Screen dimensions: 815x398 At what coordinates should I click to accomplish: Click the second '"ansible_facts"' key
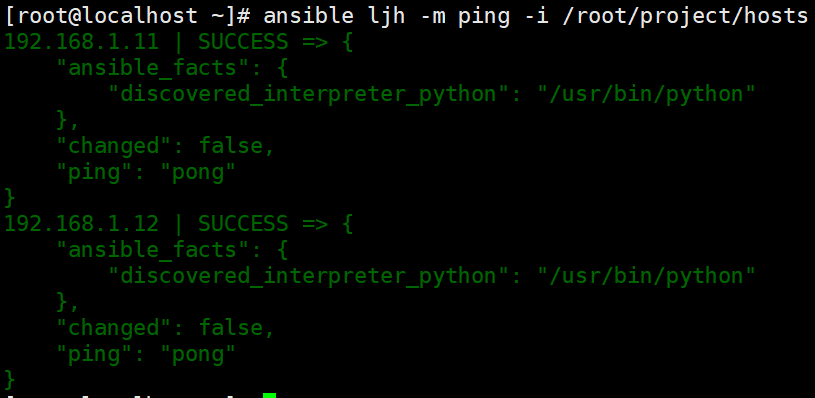153,251
